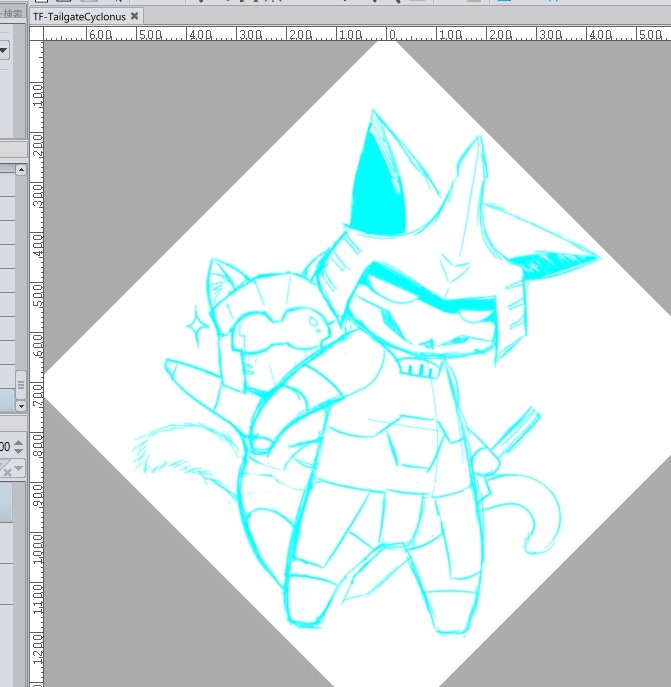Switch to the TF-TailgateCyclonus canvas tab
Screen dimensions: 671x687
[86, 17]
